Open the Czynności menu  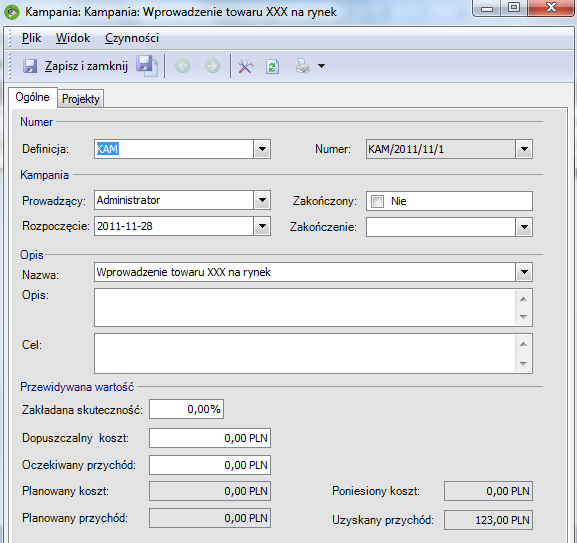132,38
